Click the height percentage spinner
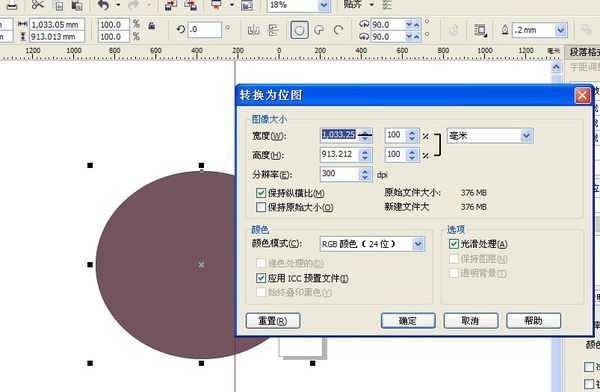This screenshot has width=600, height=392. 412,155
